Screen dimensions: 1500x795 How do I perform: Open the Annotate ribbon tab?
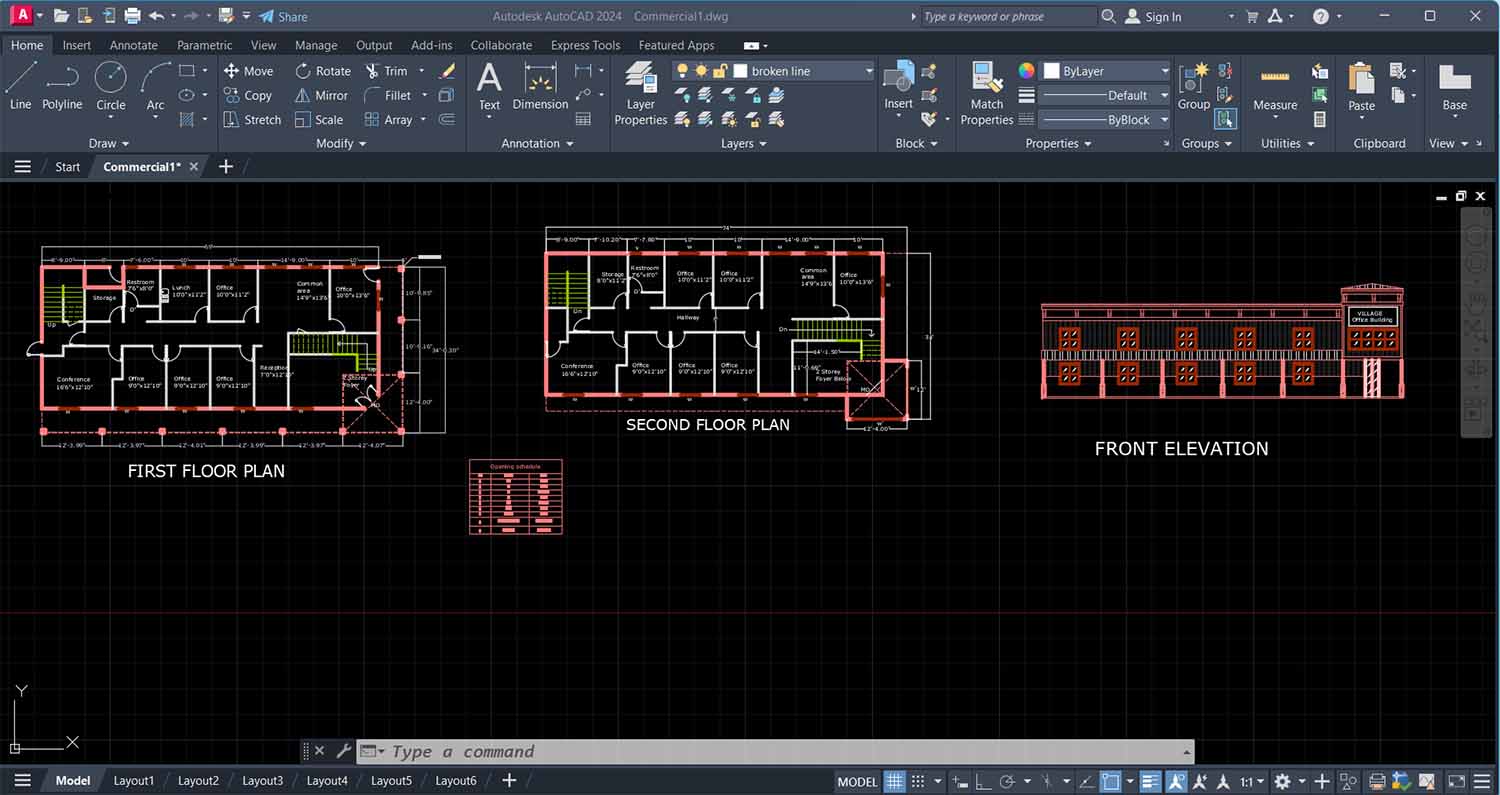tap(133, 45)
